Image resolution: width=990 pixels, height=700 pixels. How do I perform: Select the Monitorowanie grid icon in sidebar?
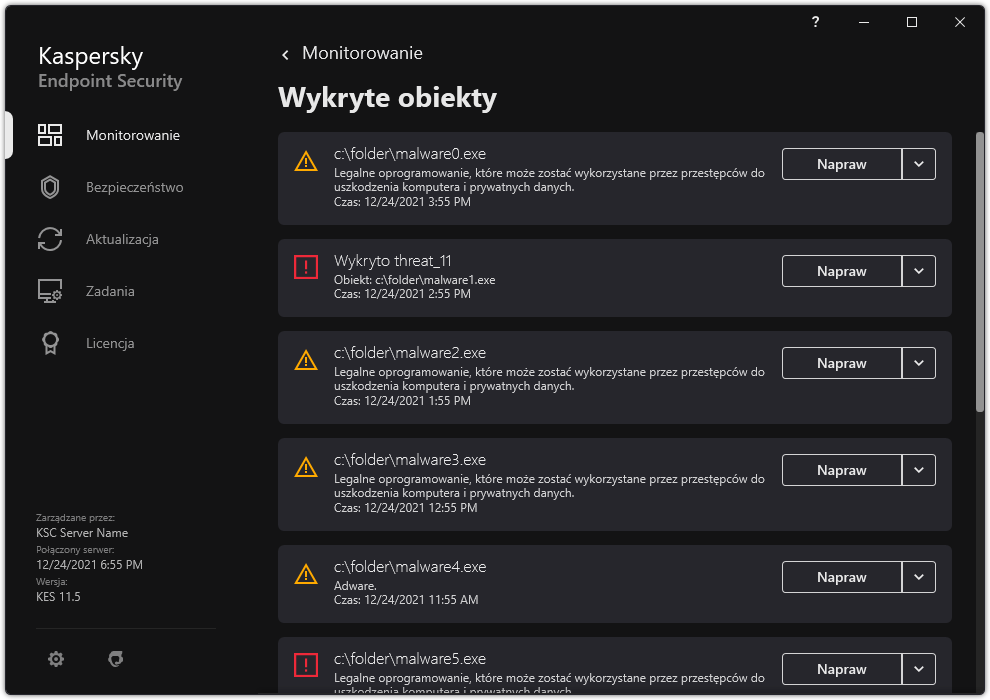50,134
